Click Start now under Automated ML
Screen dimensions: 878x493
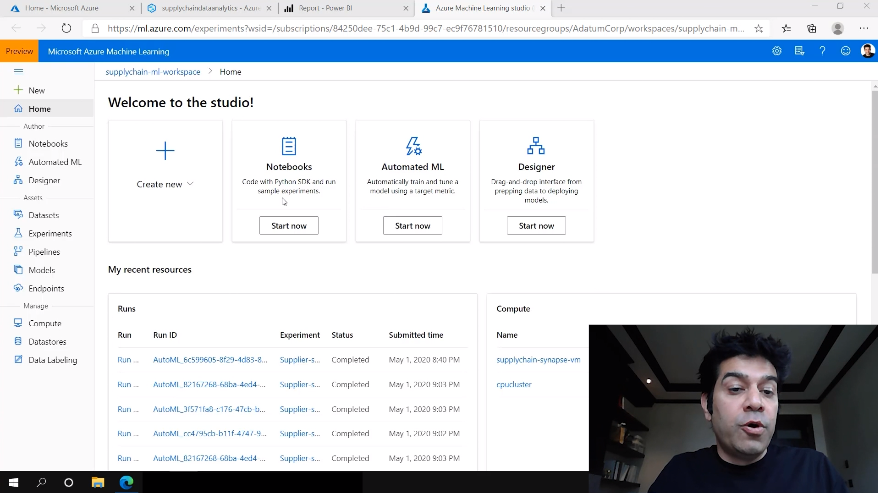click(x=412, y=226)
